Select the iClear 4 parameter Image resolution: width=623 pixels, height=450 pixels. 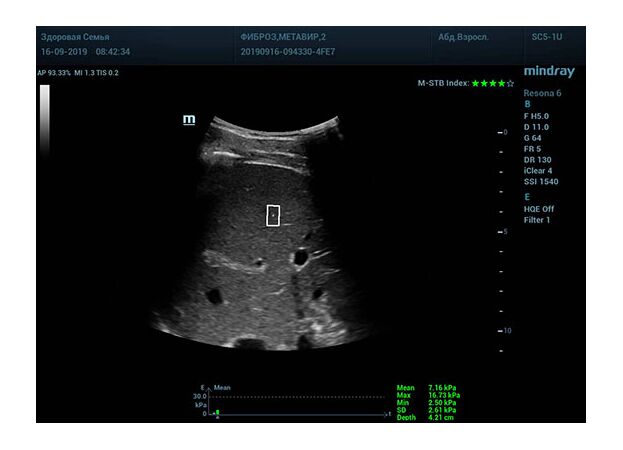click(540, 171)
